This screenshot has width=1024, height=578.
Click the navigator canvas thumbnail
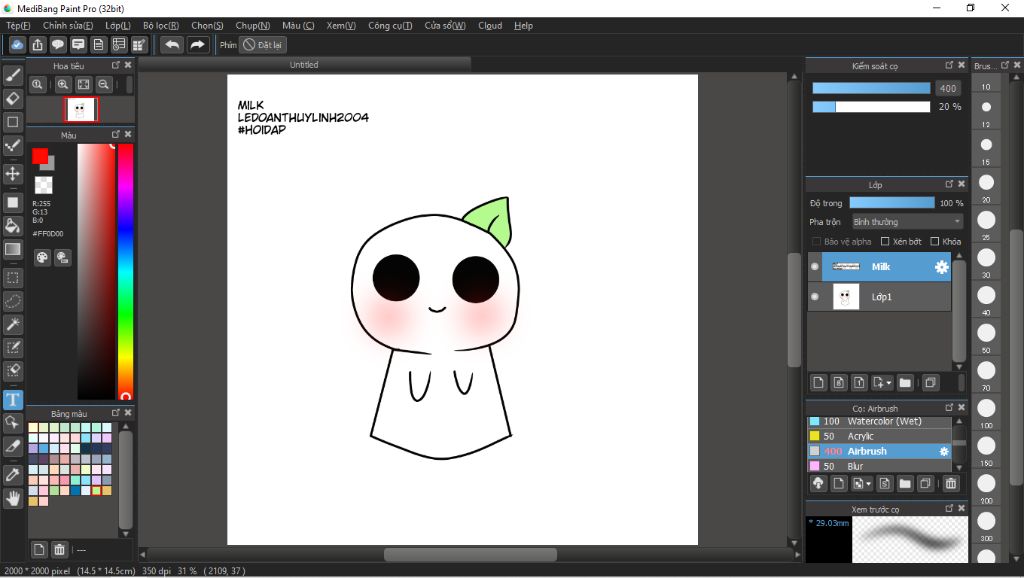[80, 110]
